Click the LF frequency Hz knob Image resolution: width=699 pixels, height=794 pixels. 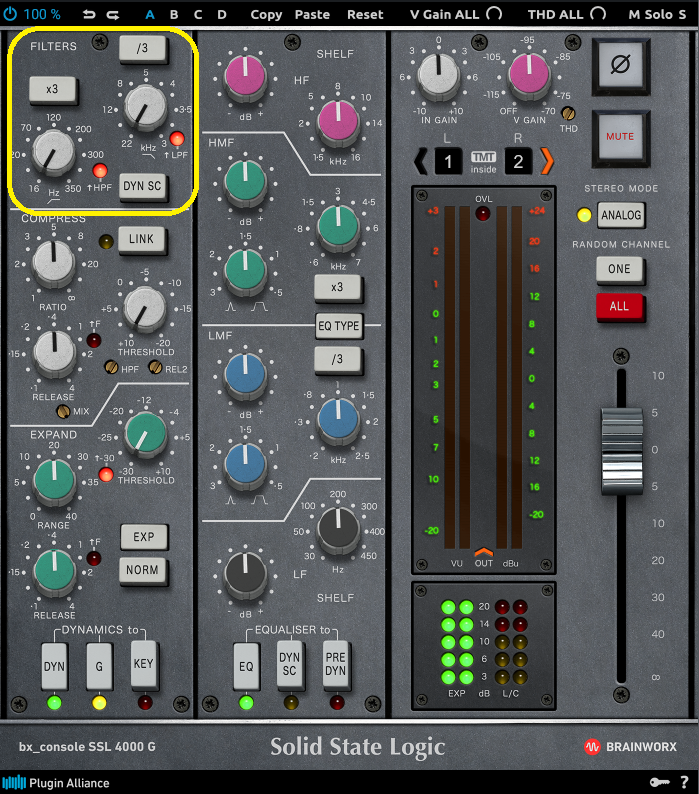tap(338, 529)
